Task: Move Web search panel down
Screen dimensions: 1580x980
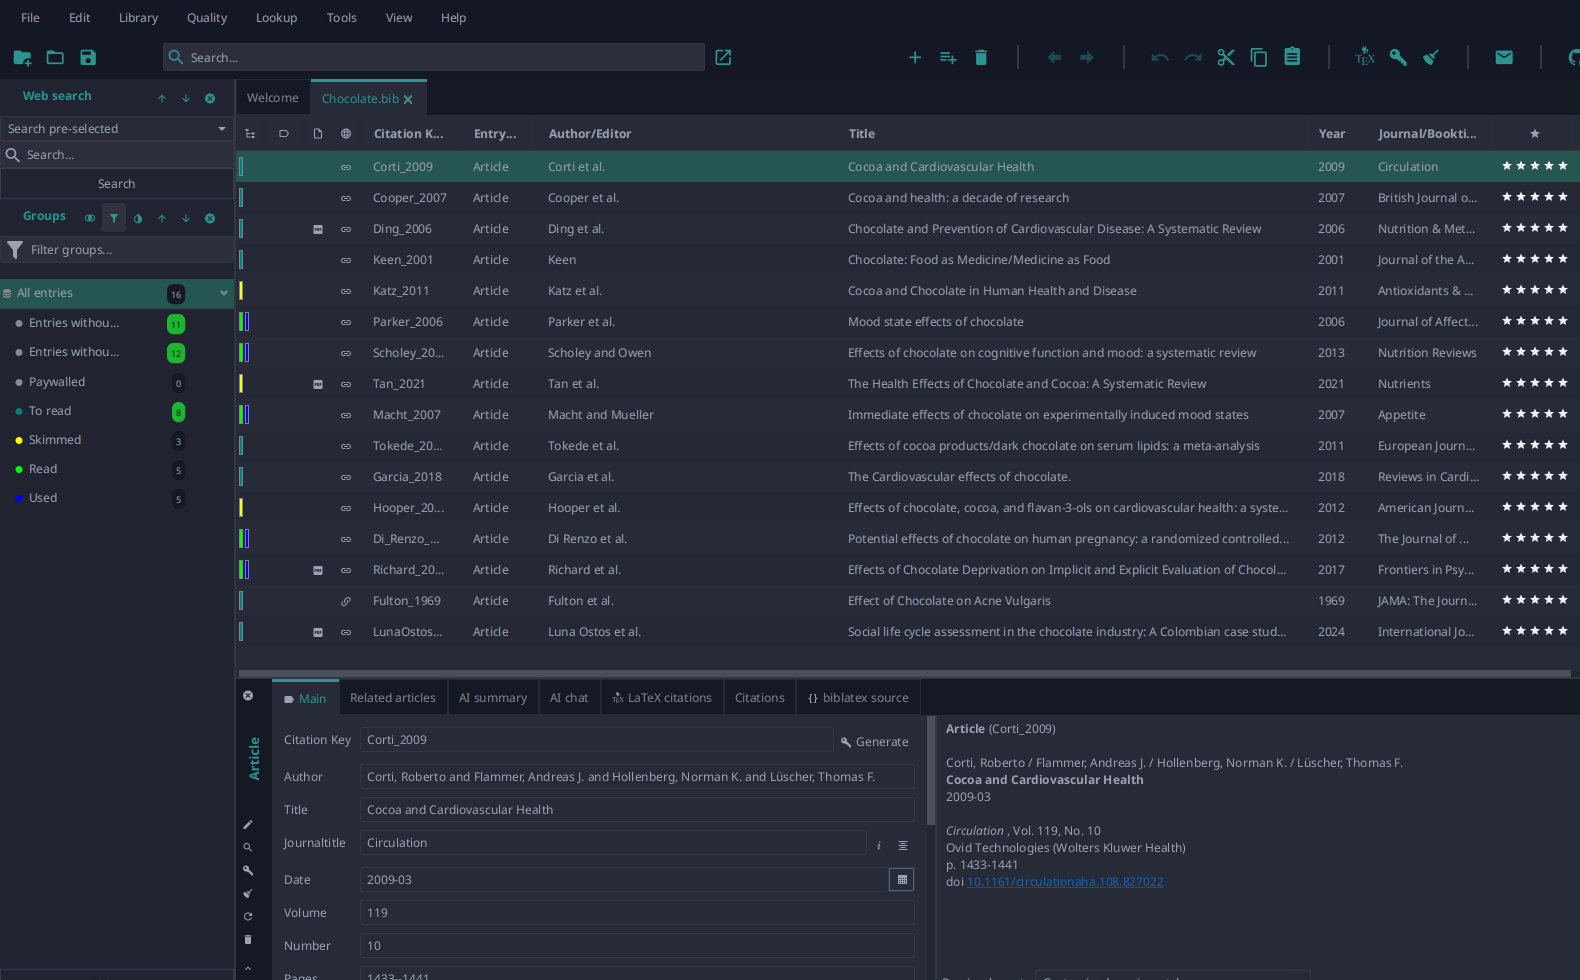Action: (186, 99)
